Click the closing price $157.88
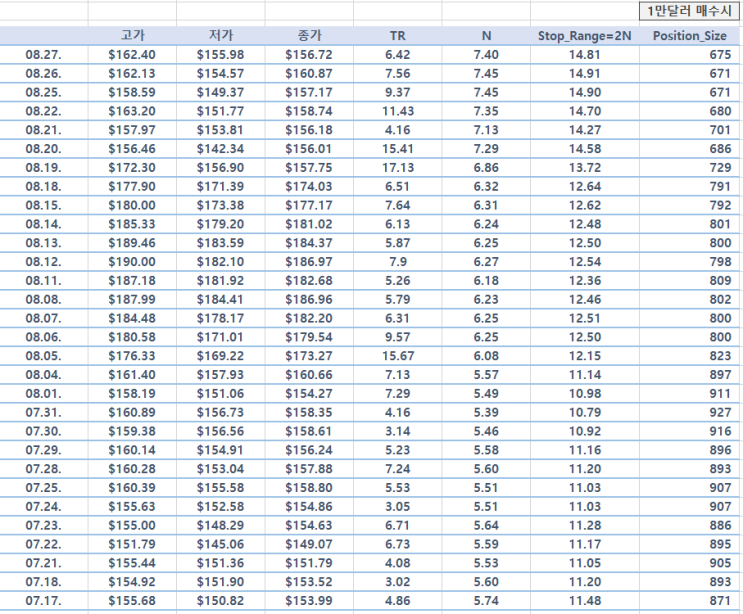This screenshot has width=743, height=614. (309, 469)
